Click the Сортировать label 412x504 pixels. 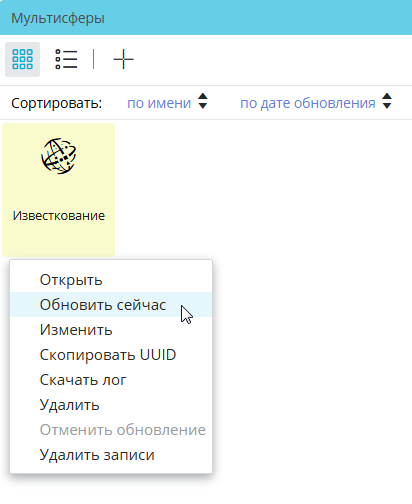click(x=56, y=103)
